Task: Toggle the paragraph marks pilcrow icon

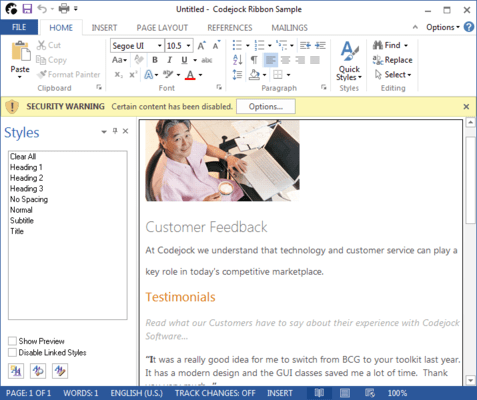Action: (254, 60)
